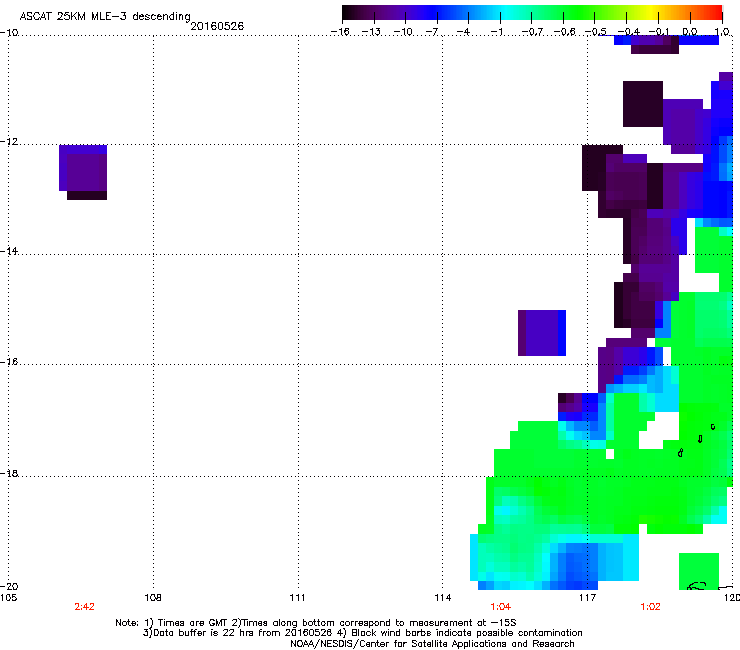Click the isolated purple data patch near longitude 106
Screen dimensions: 740x650
point(83,172)
